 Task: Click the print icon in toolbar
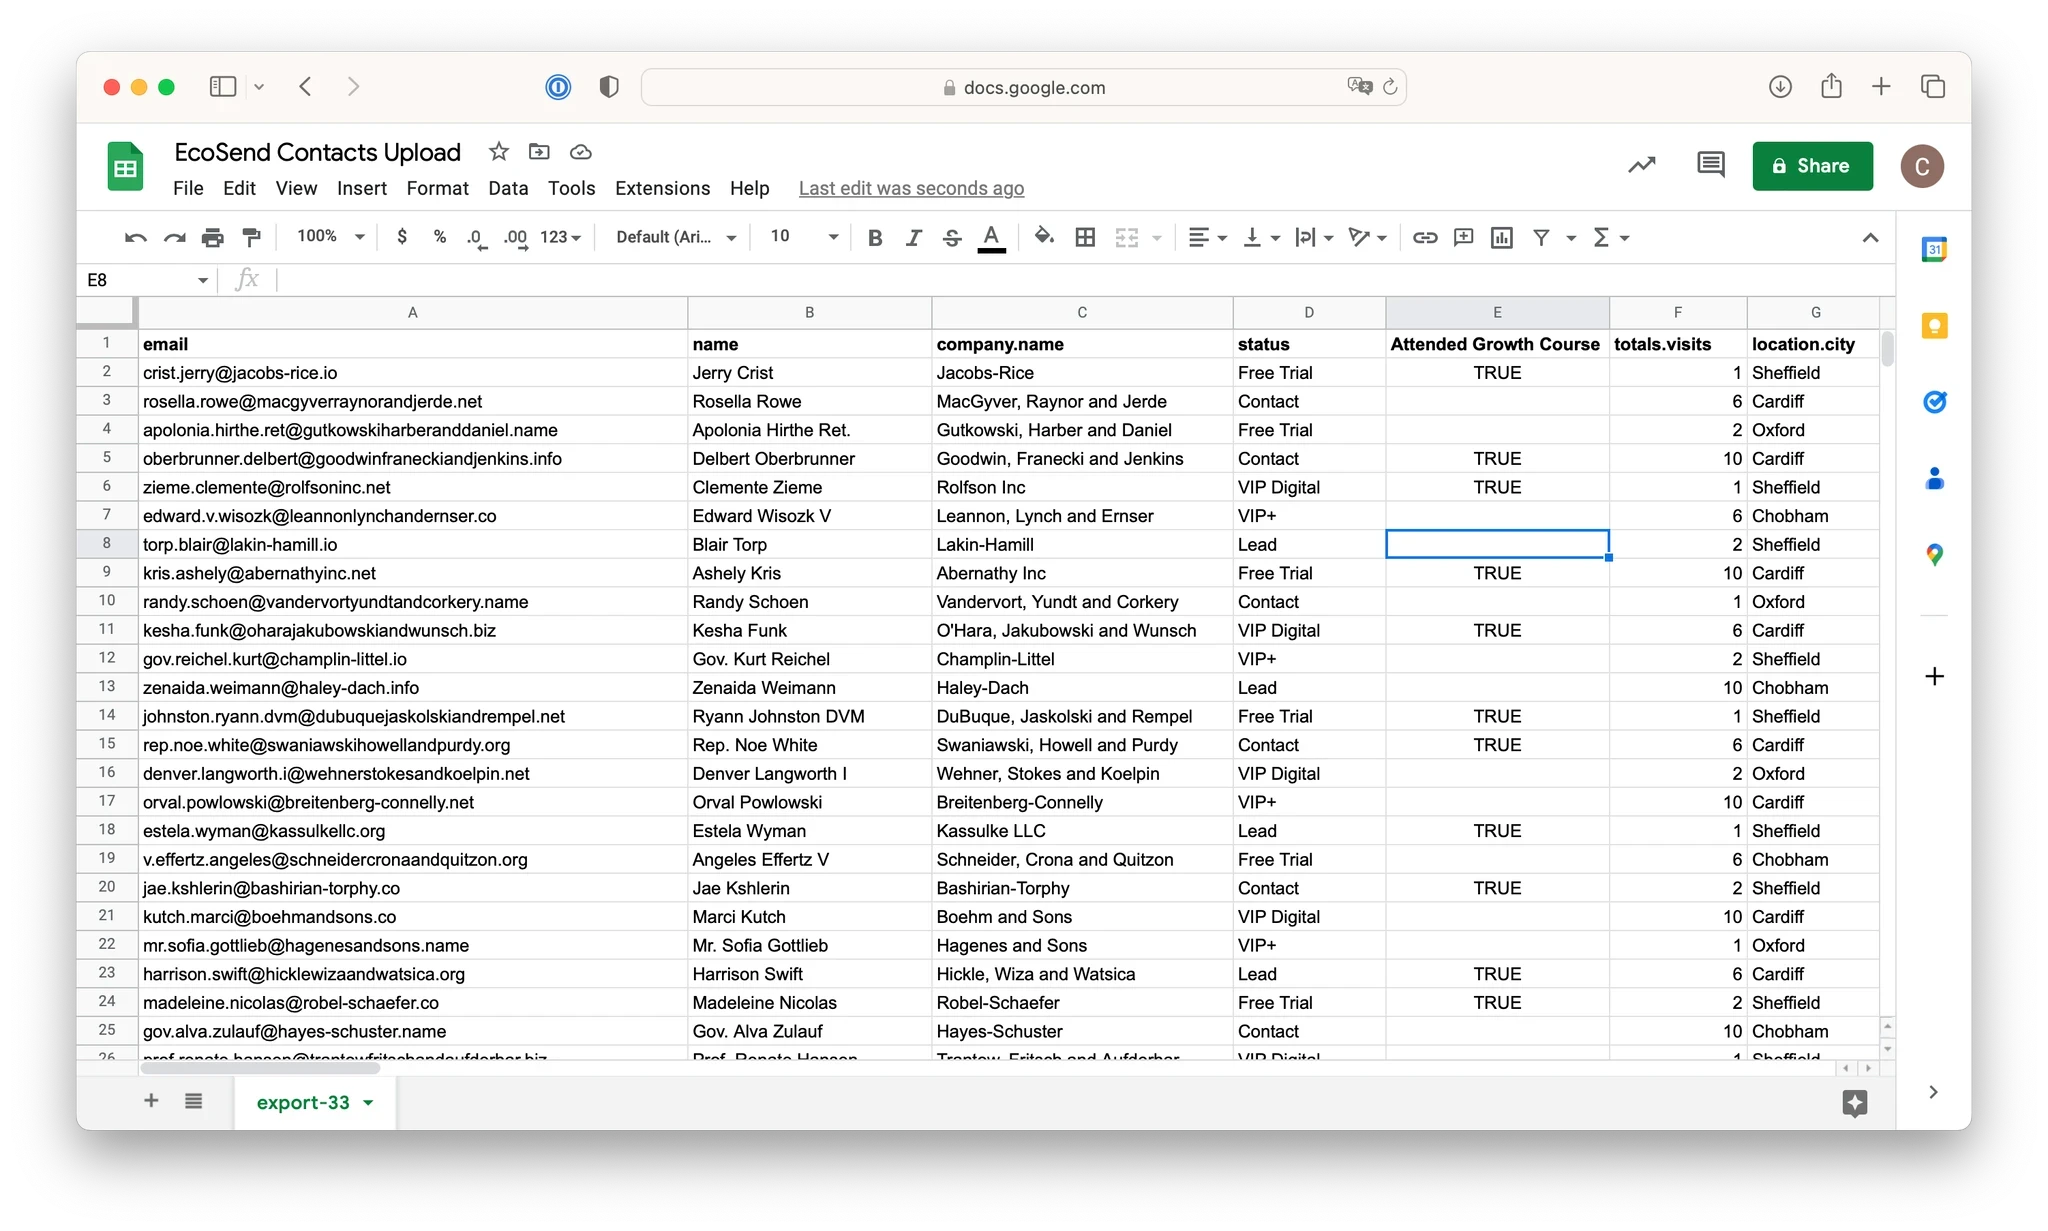click(212, 237)
